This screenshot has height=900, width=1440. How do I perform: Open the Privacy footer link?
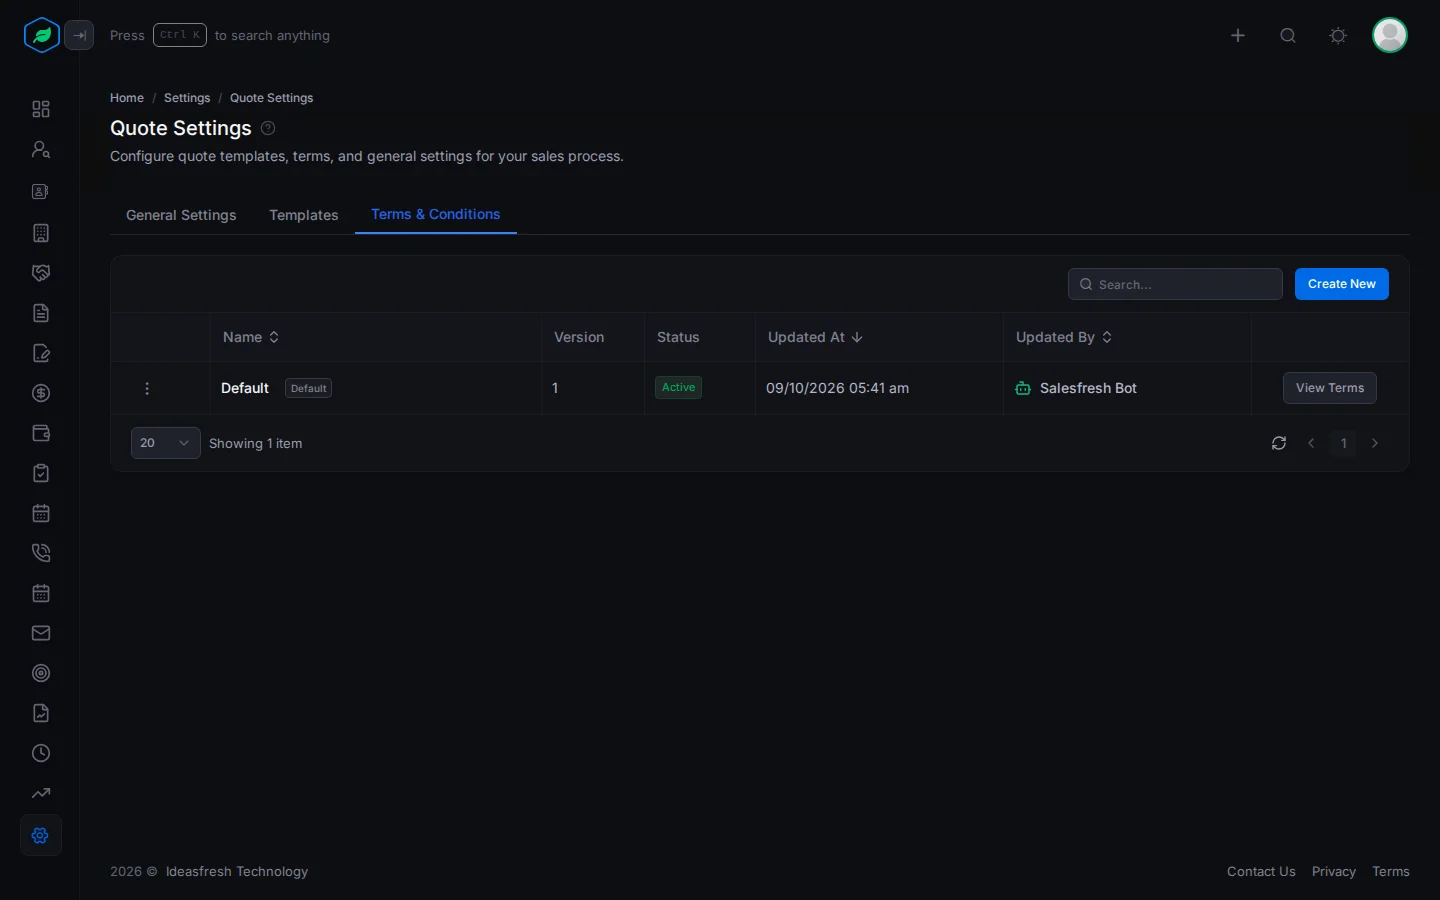point(1334,872)
